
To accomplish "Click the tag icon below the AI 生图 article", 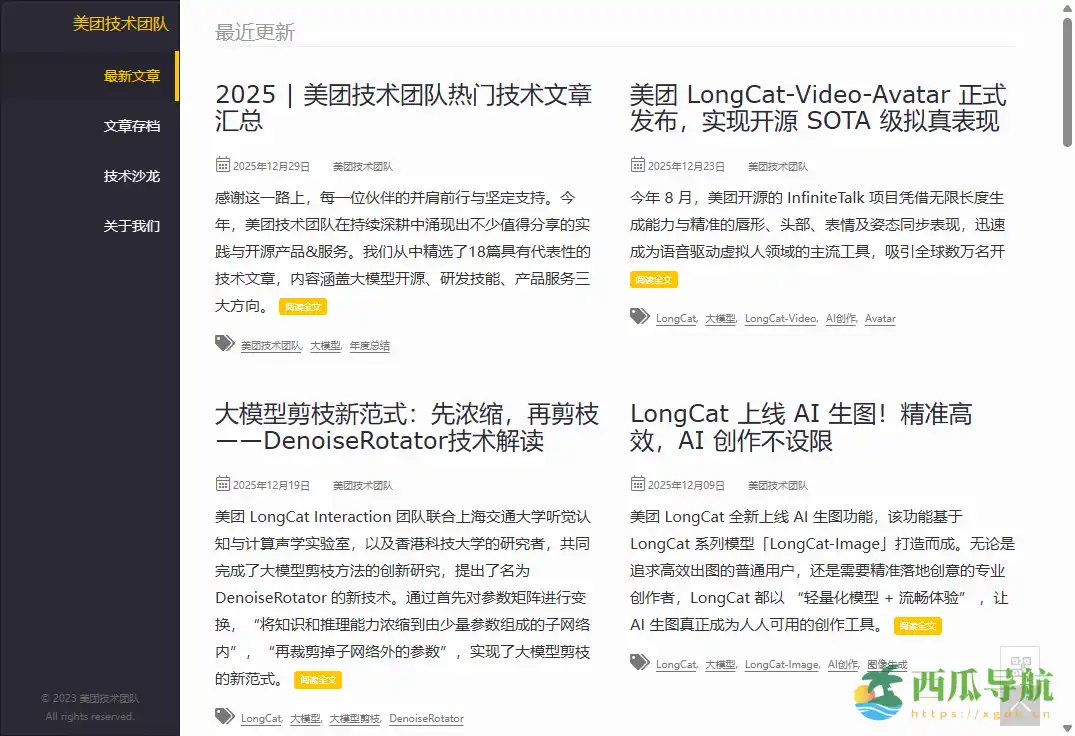I will (x=638, y=661).
